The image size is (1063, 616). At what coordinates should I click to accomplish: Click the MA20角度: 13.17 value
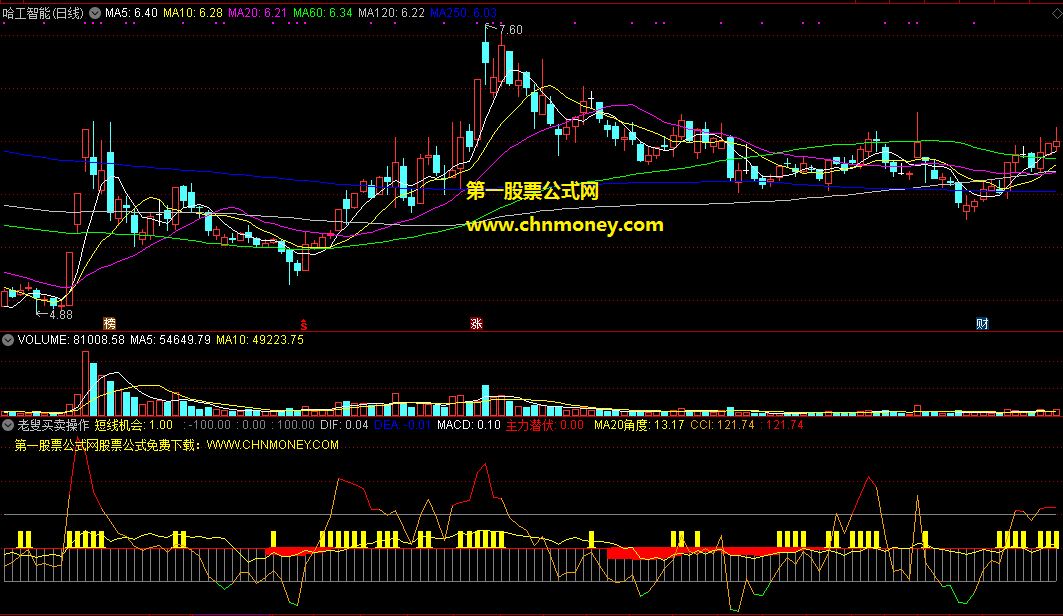(x=639, y=425)
